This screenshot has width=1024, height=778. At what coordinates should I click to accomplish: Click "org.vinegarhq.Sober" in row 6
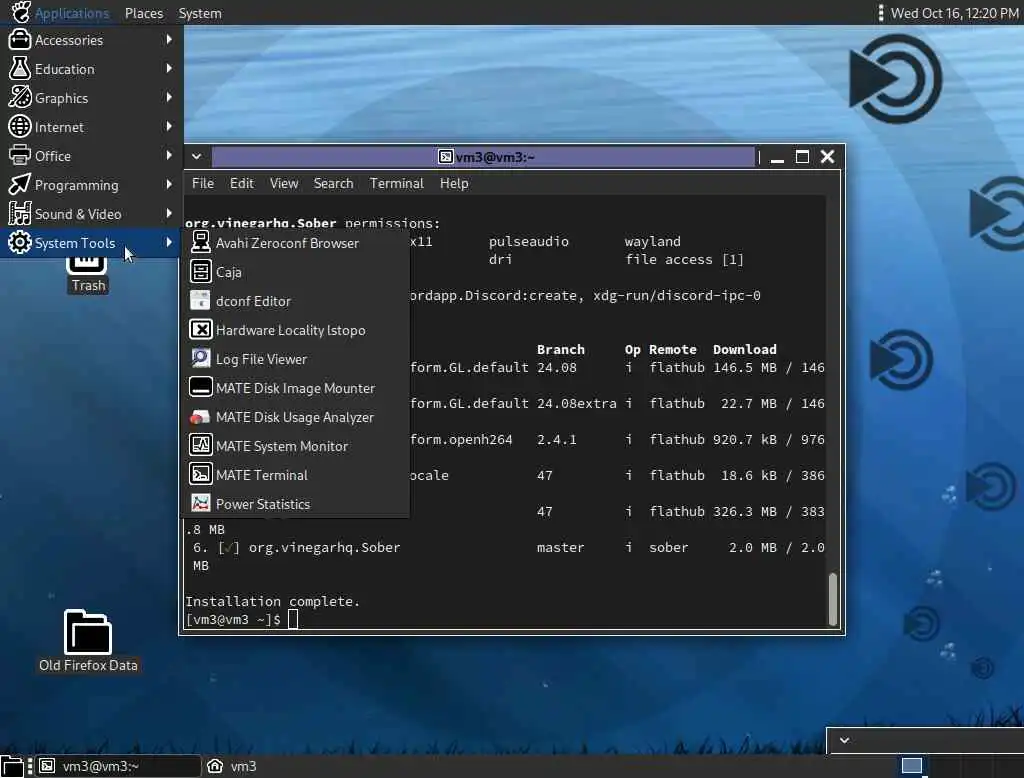pos(325,547)
